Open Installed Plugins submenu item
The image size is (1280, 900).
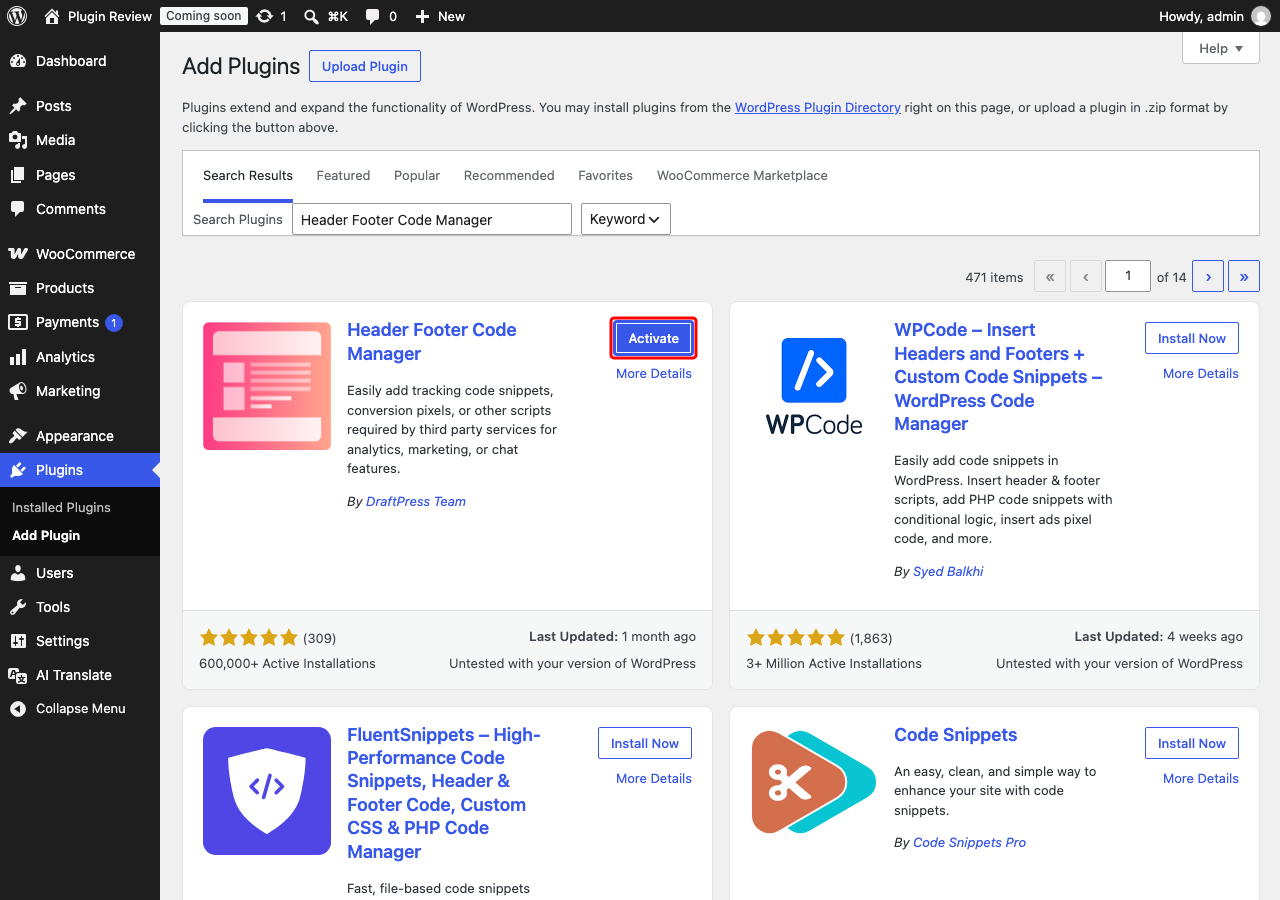click(61, 507)
